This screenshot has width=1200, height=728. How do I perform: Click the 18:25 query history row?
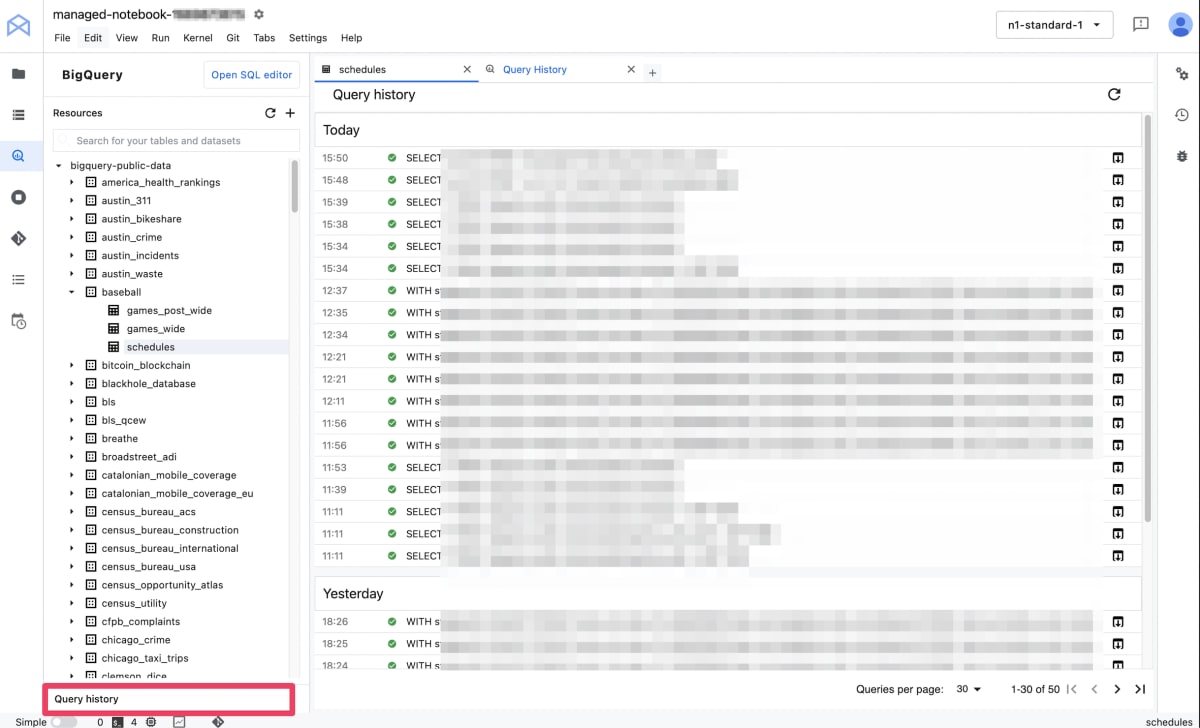[728, 644]
